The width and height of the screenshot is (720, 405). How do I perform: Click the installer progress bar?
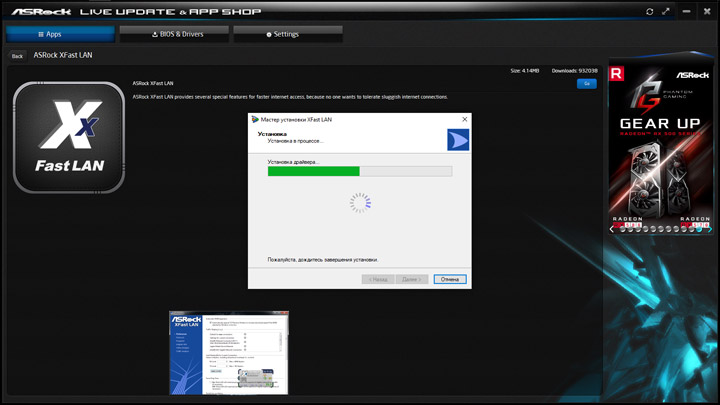point(360,171)
